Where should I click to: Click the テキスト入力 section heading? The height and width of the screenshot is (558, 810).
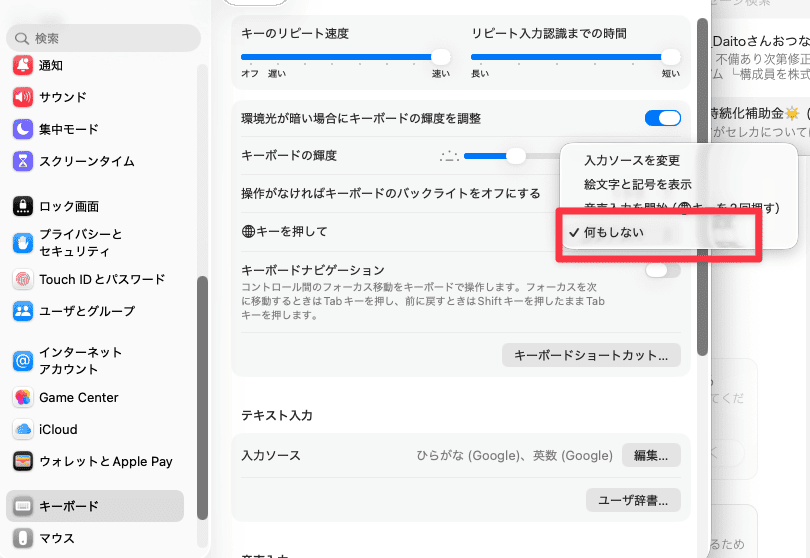click(x=277, y=415)
